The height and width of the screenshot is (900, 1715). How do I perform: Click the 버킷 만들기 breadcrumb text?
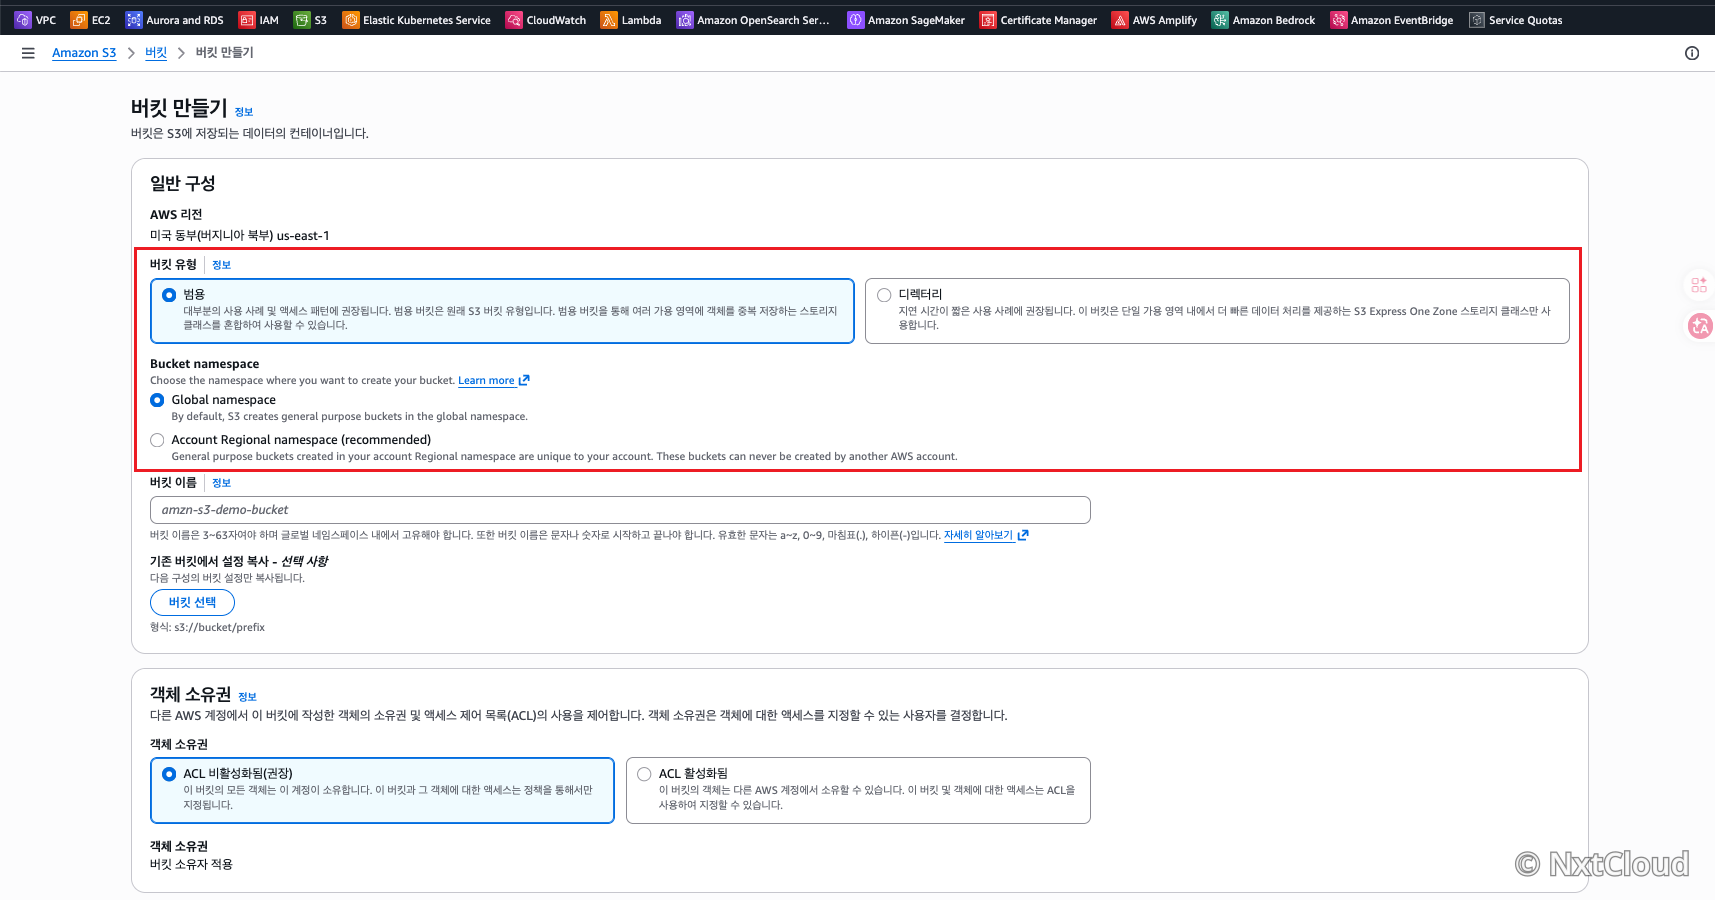pyautogui.click(x=224, y=53)
